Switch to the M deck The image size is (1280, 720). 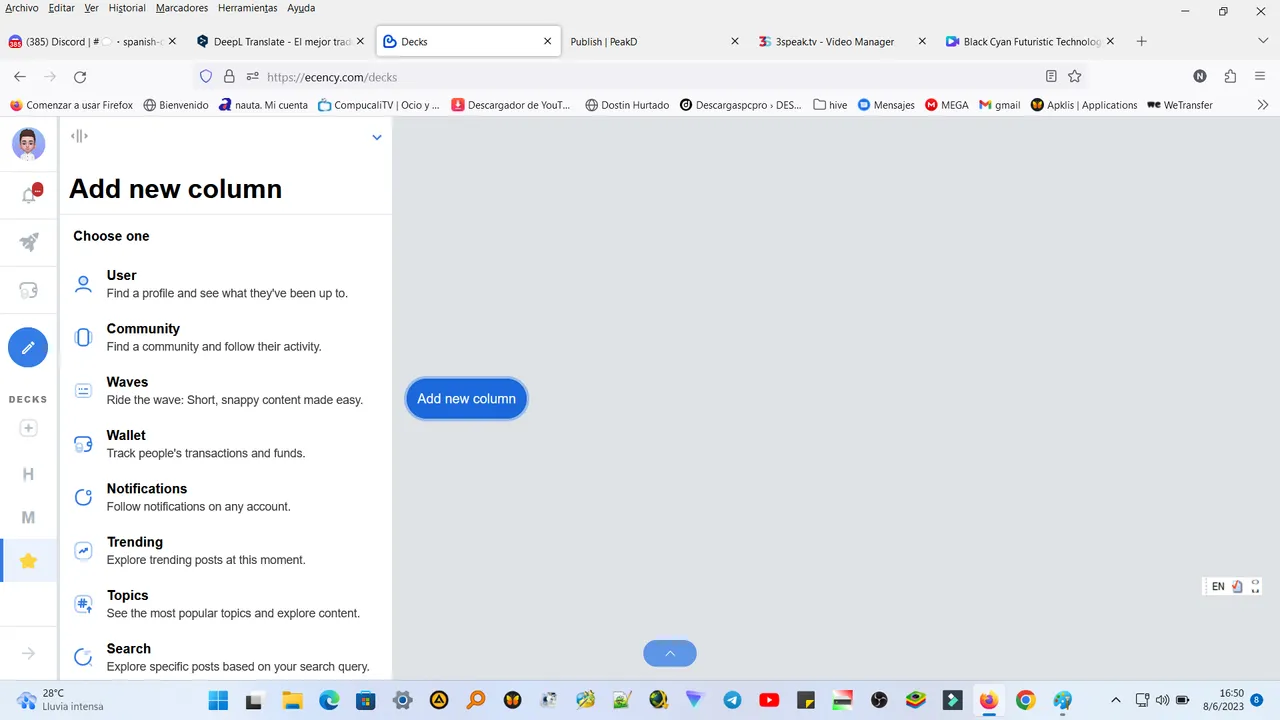[x=28, y=517]
